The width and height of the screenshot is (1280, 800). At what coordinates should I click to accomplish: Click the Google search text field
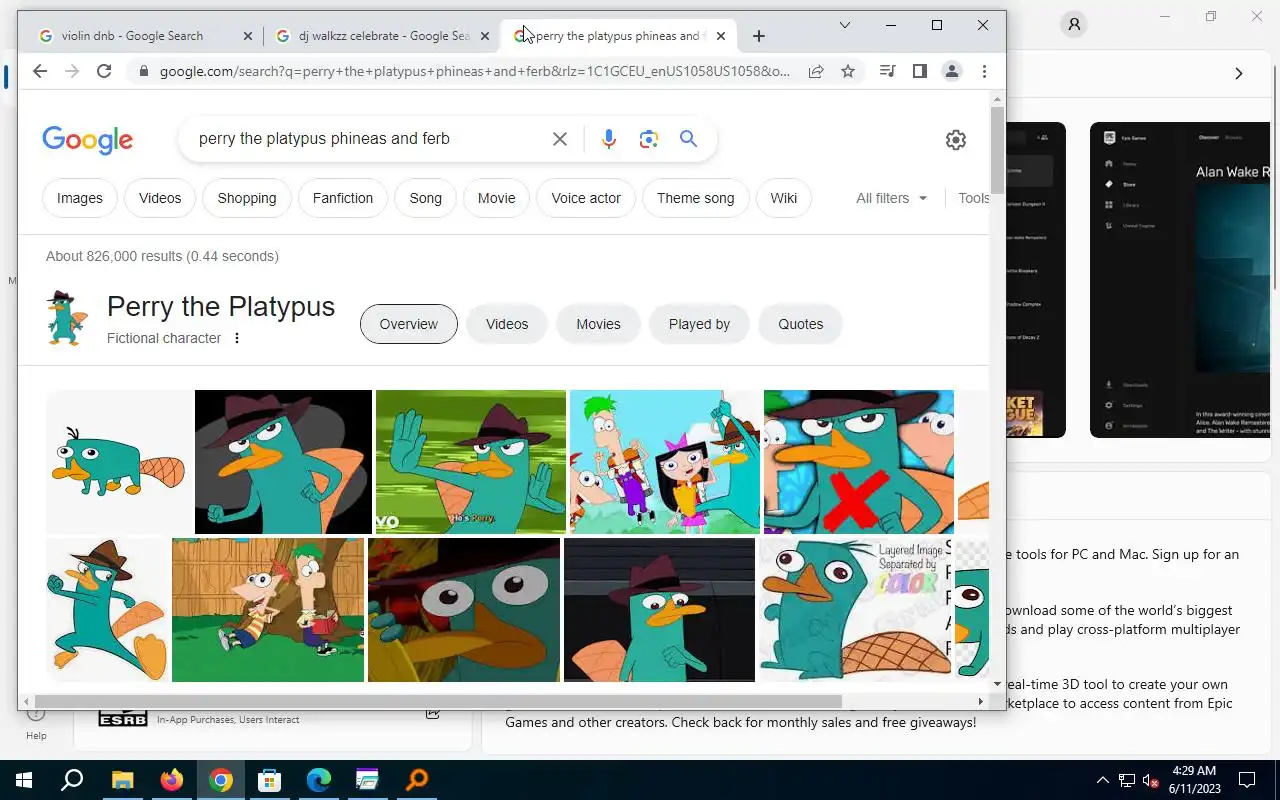click(366, 139)
